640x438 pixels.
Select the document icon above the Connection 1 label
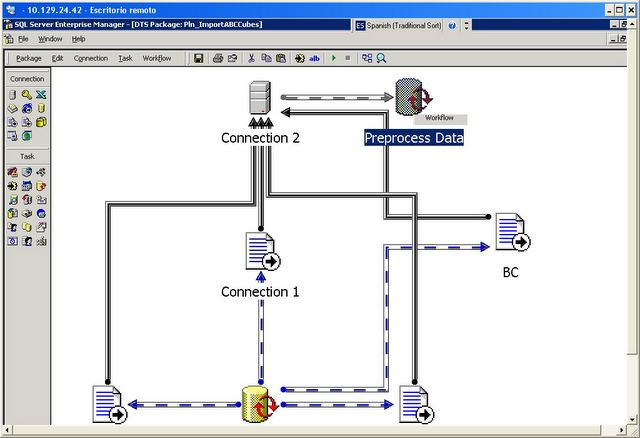click(x=263, y=251)
